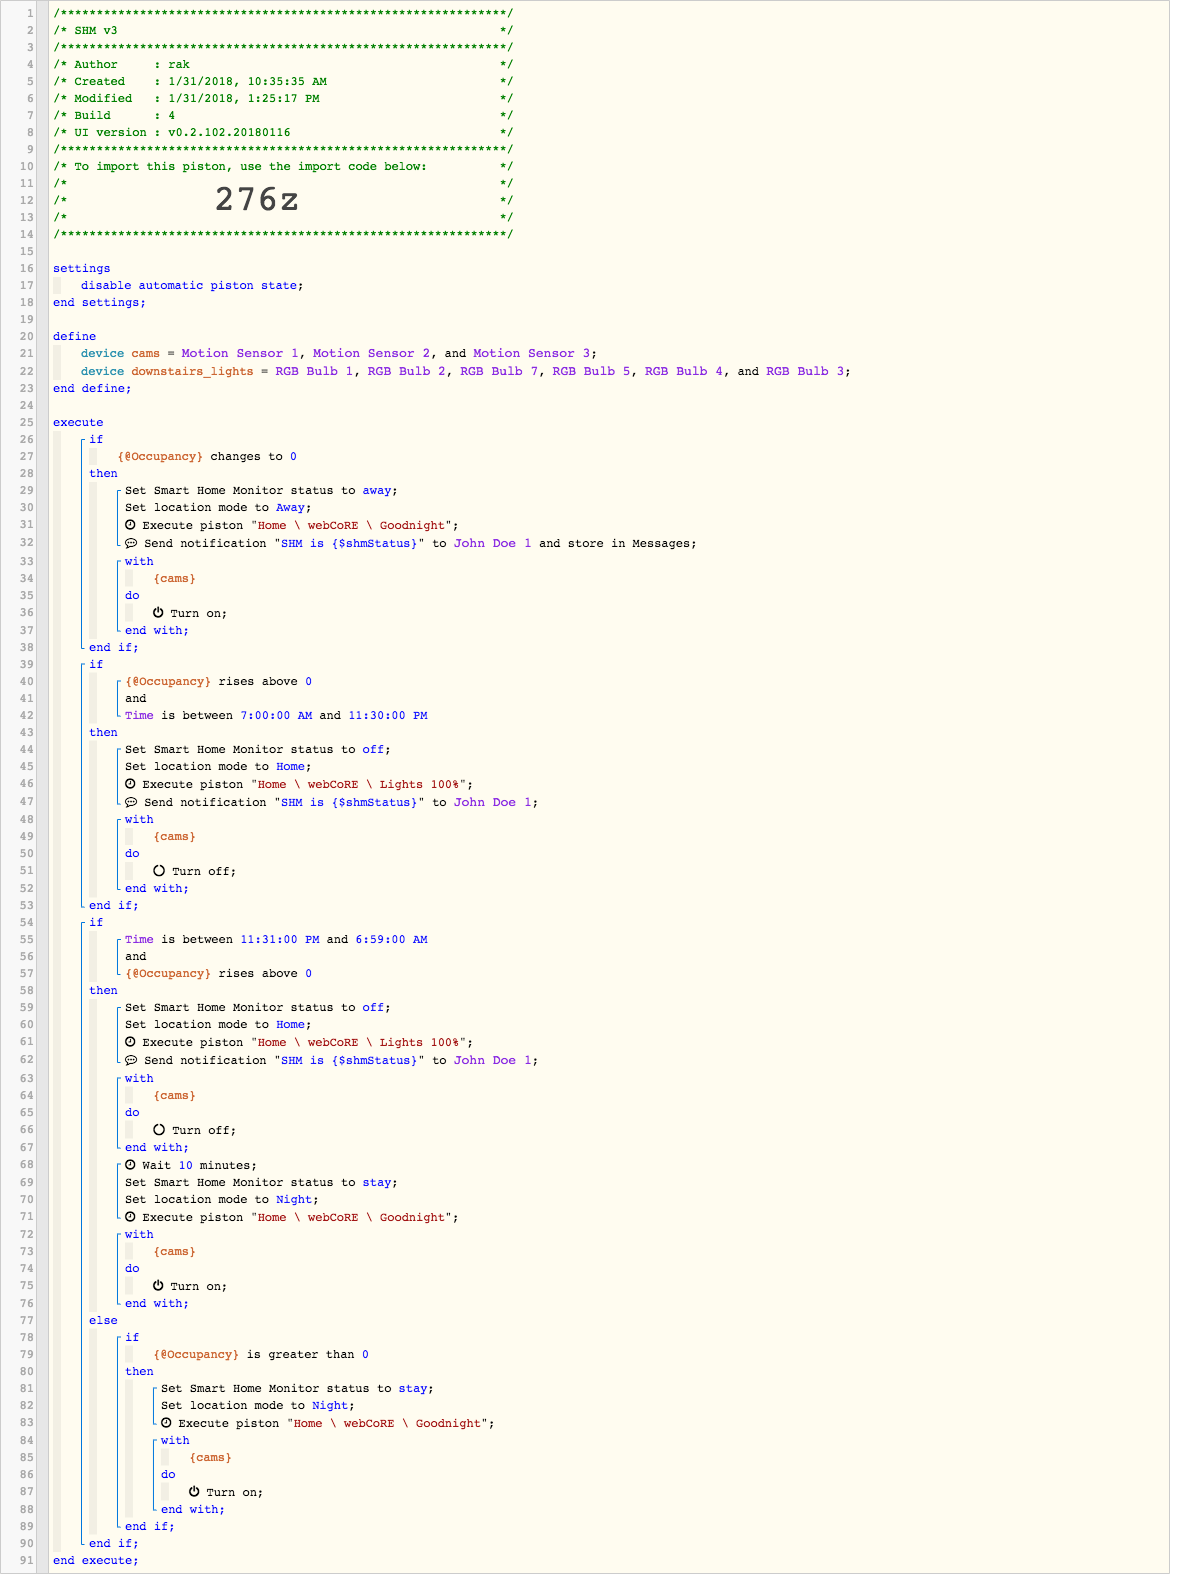1178x1582 pixels.
Task: Click '{cams}' on line 34
Action: click(x=175, y=578)
